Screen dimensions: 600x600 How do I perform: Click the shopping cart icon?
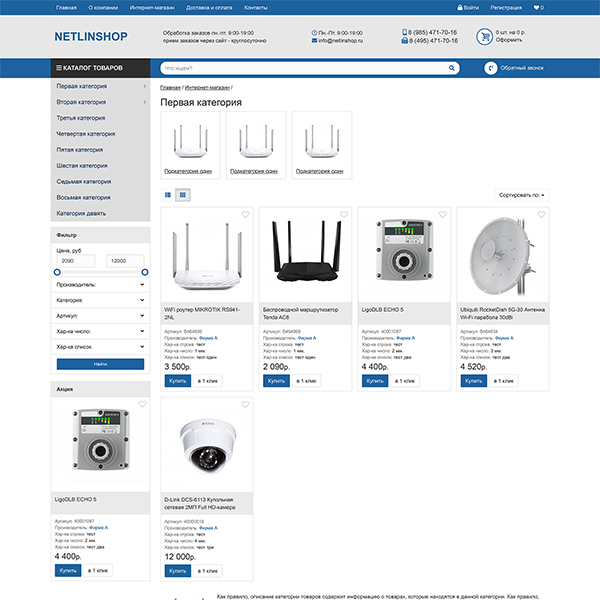[x=484, y=37]
